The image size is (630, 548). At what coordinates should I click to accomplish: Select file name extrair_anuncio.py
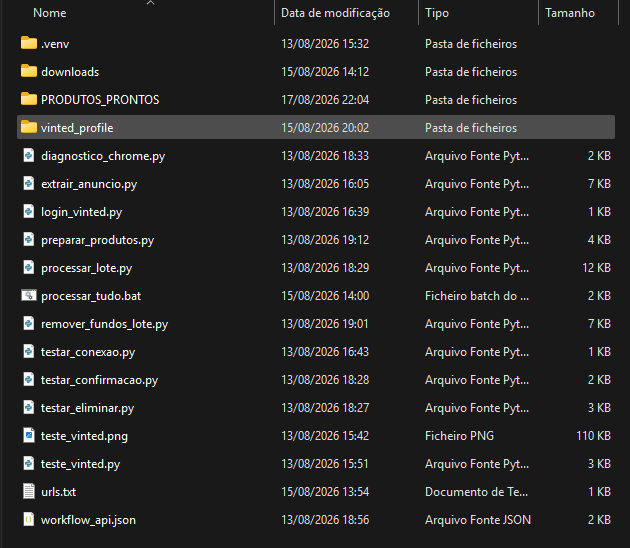point(89,184)
